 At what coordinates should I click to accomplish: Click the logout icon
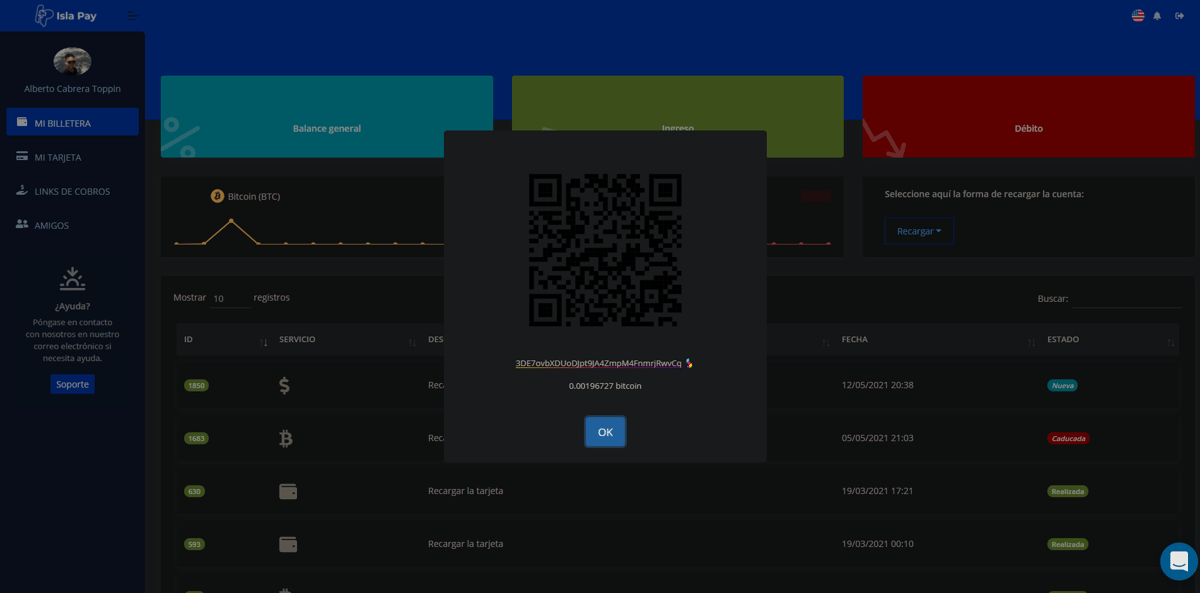[1179, 16]
